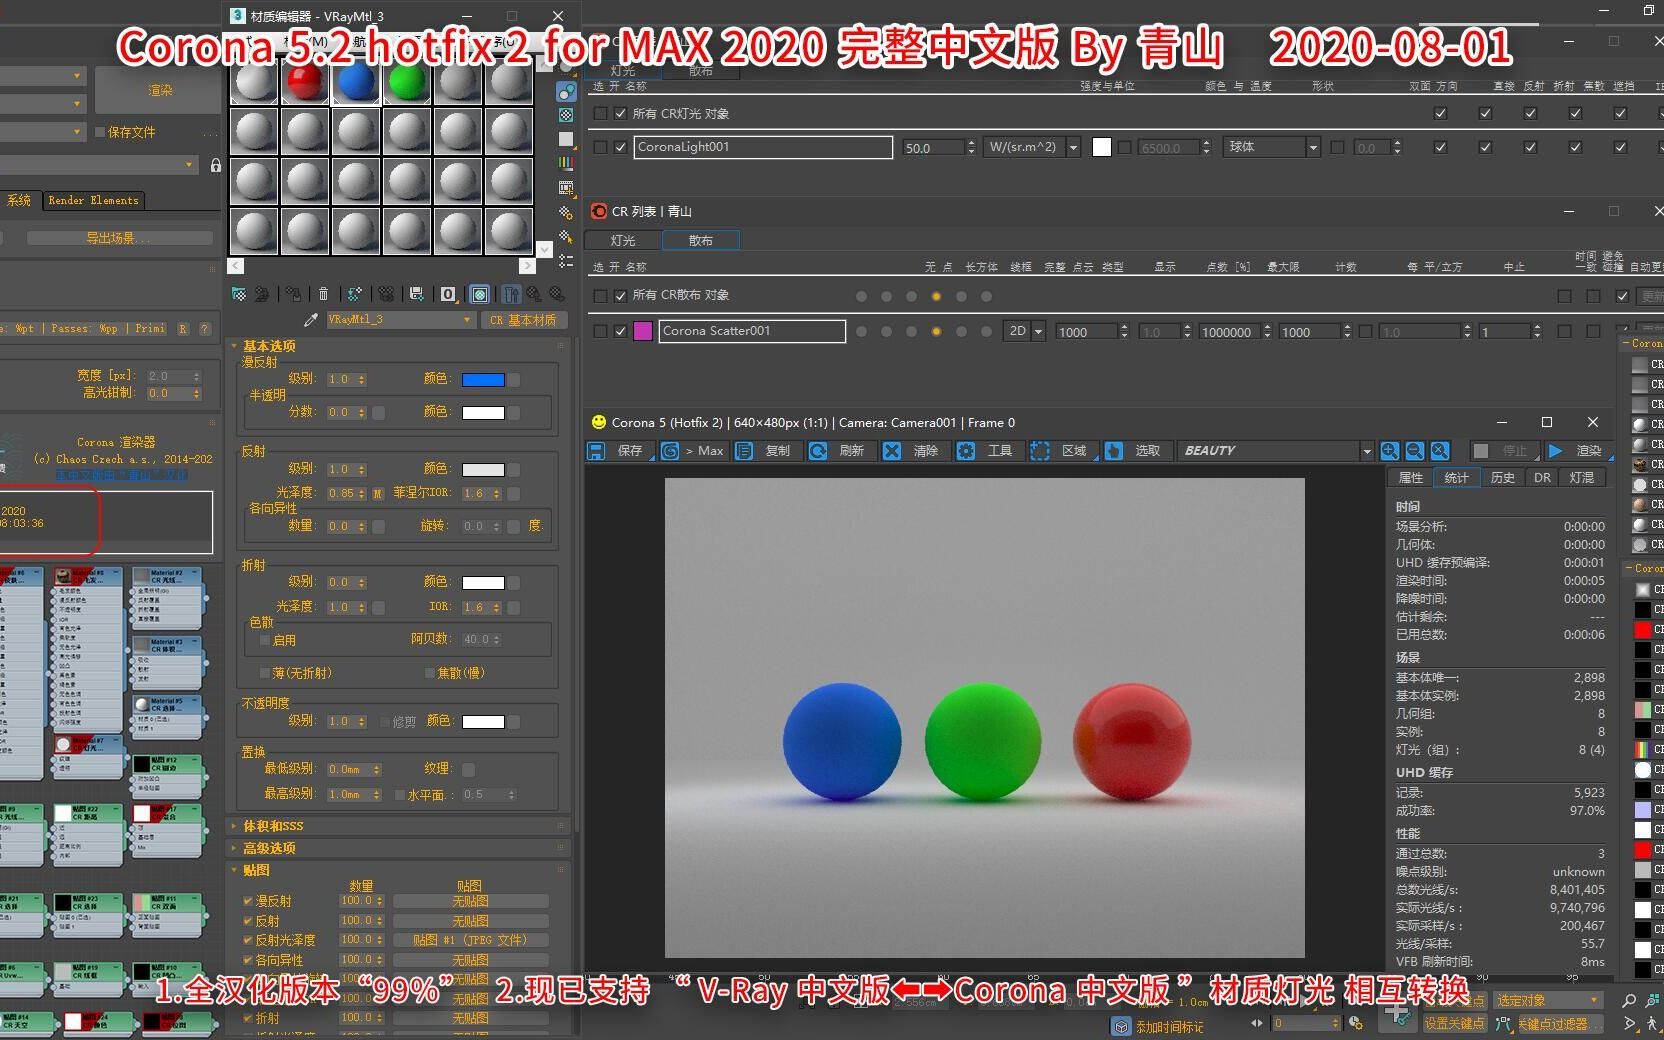Open the material/map navigator icon
The image size is (1664, 1040).
click(x=566, y=261)
